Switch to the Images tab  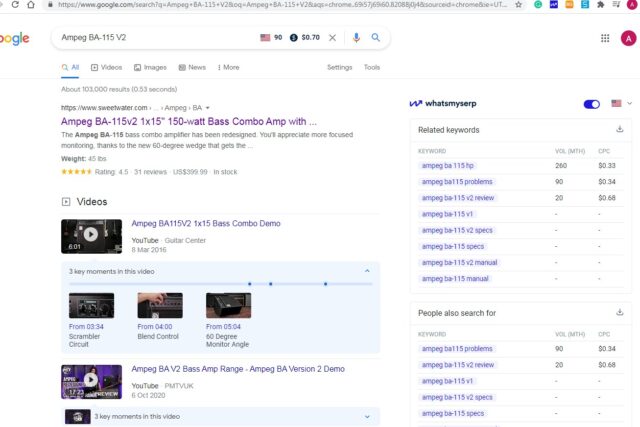point(150,67)
